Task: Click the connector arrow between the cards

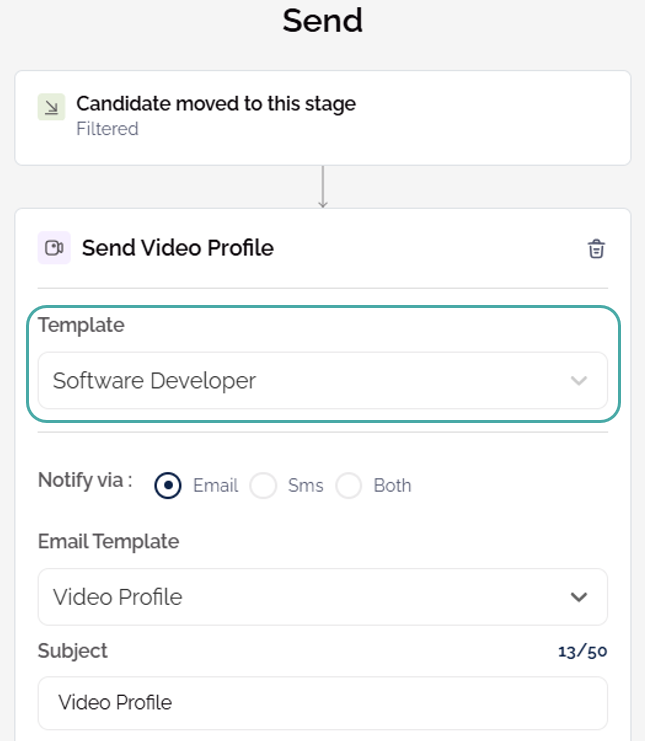Action: (x=322, y=187)
